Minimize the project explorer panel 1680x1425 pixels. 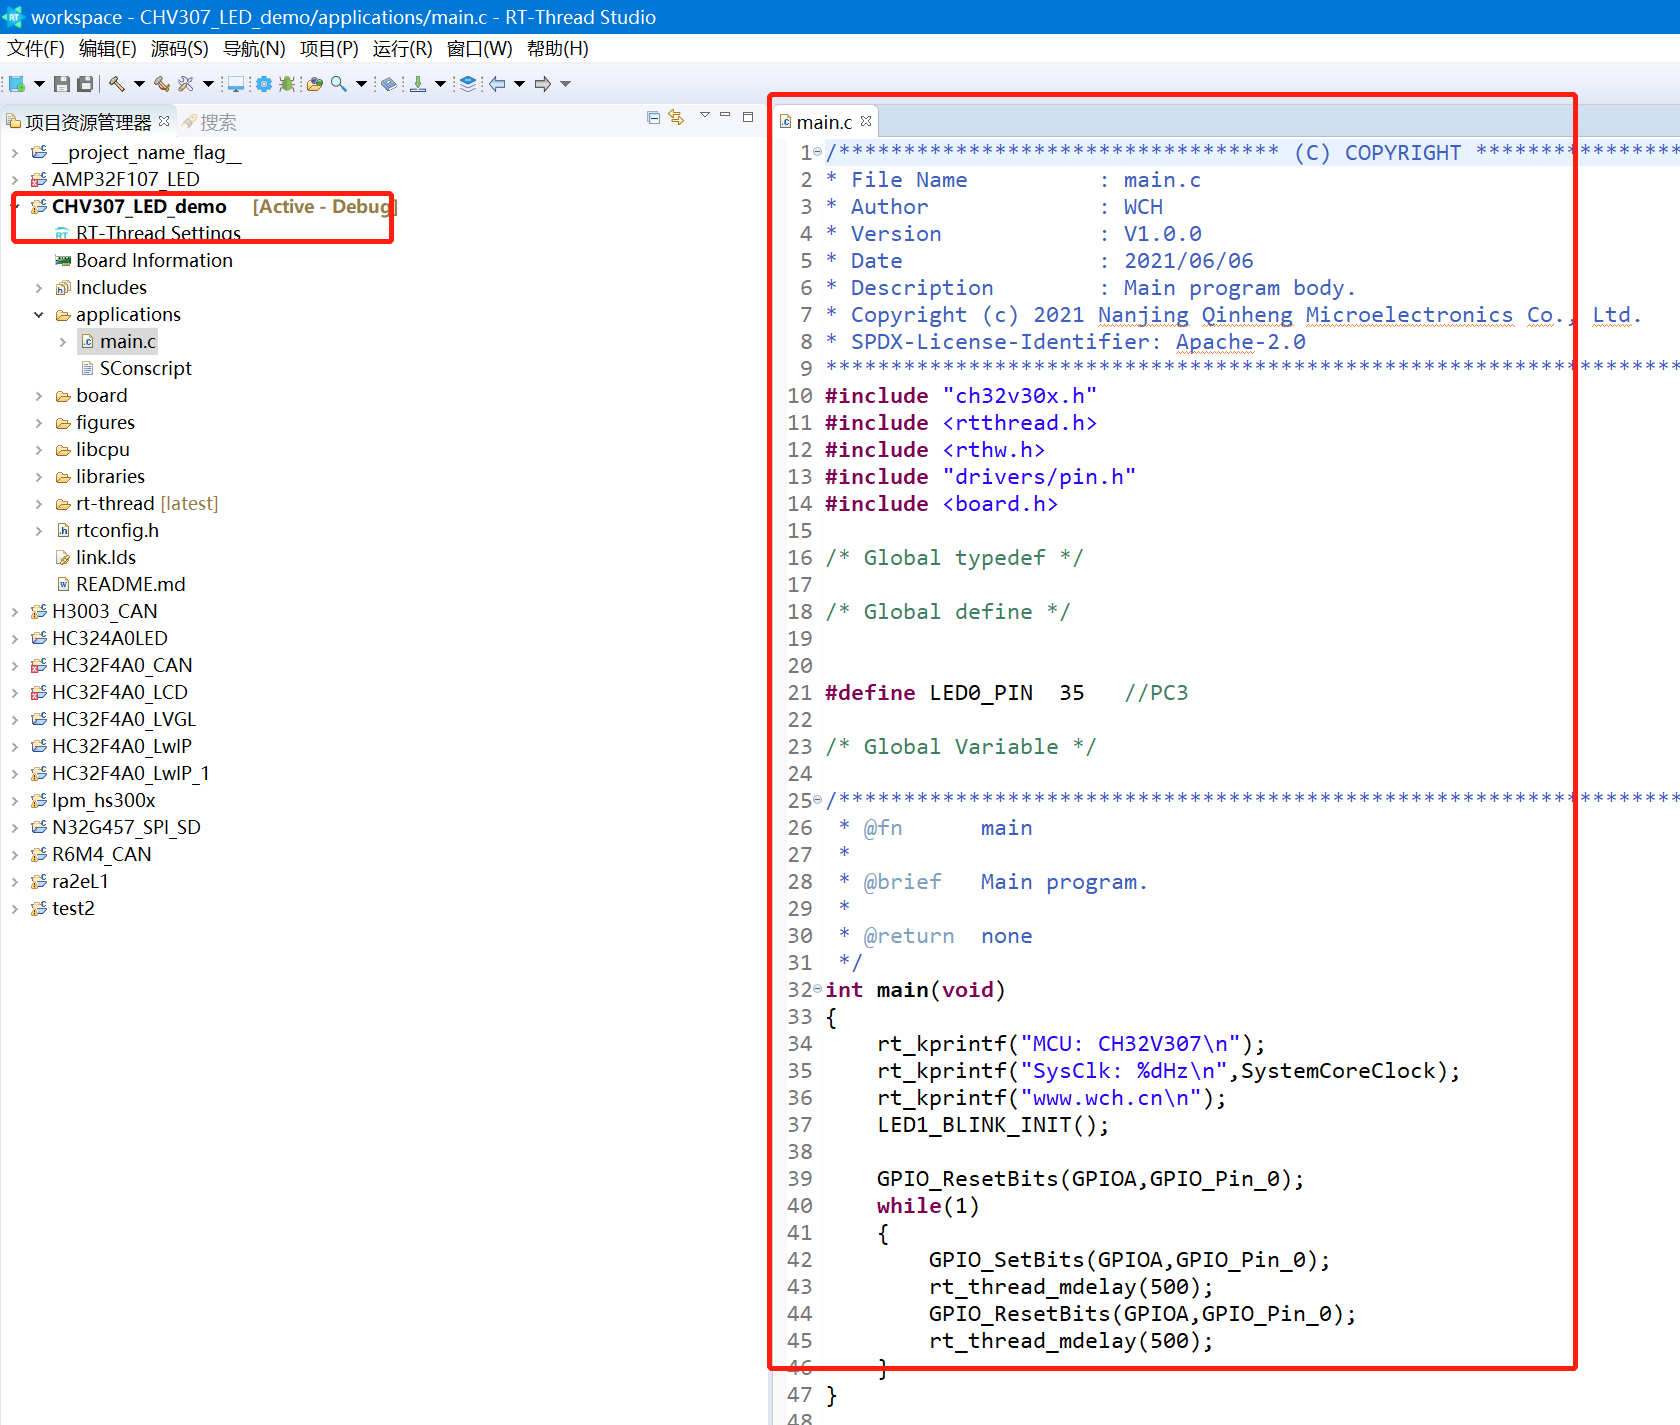pos(725,115)
